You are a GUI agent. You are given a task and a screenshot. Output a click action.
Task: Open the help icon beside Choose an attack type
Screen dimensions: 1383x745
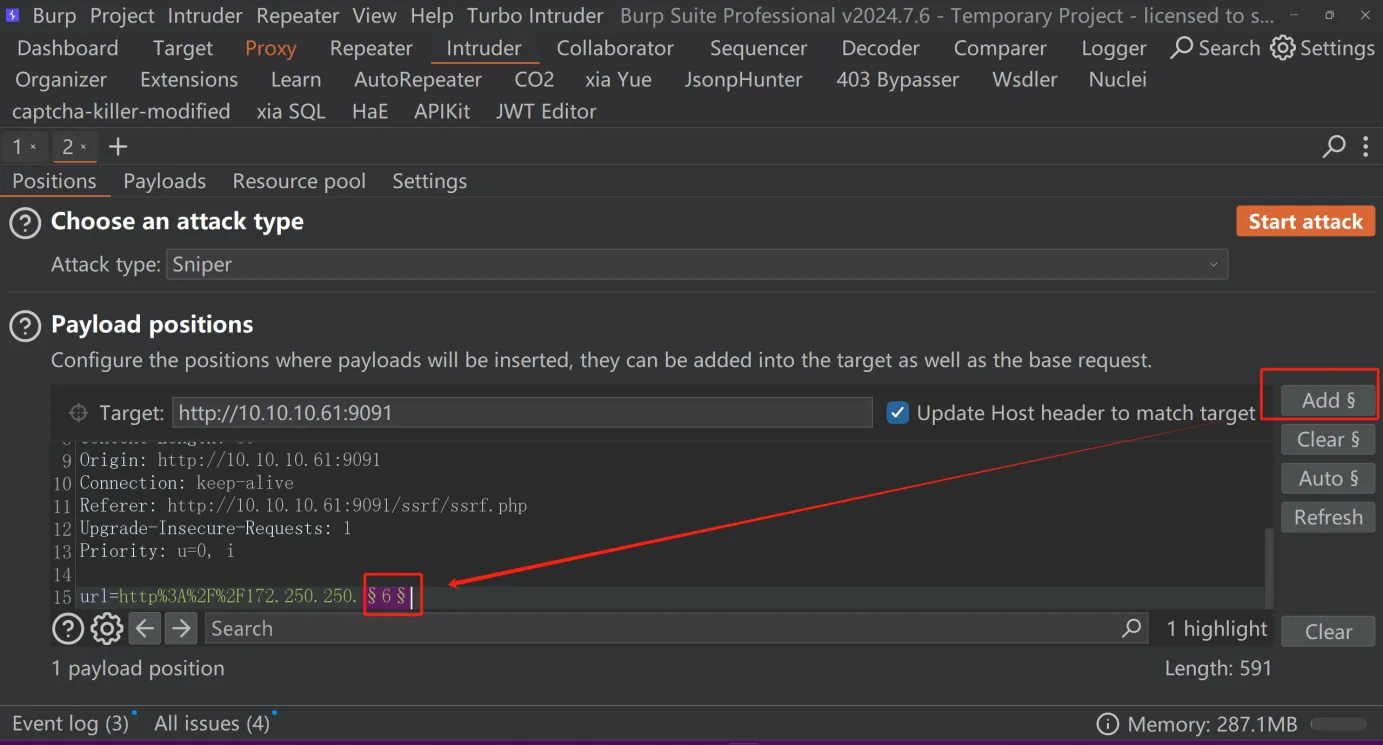pos(25,223)
